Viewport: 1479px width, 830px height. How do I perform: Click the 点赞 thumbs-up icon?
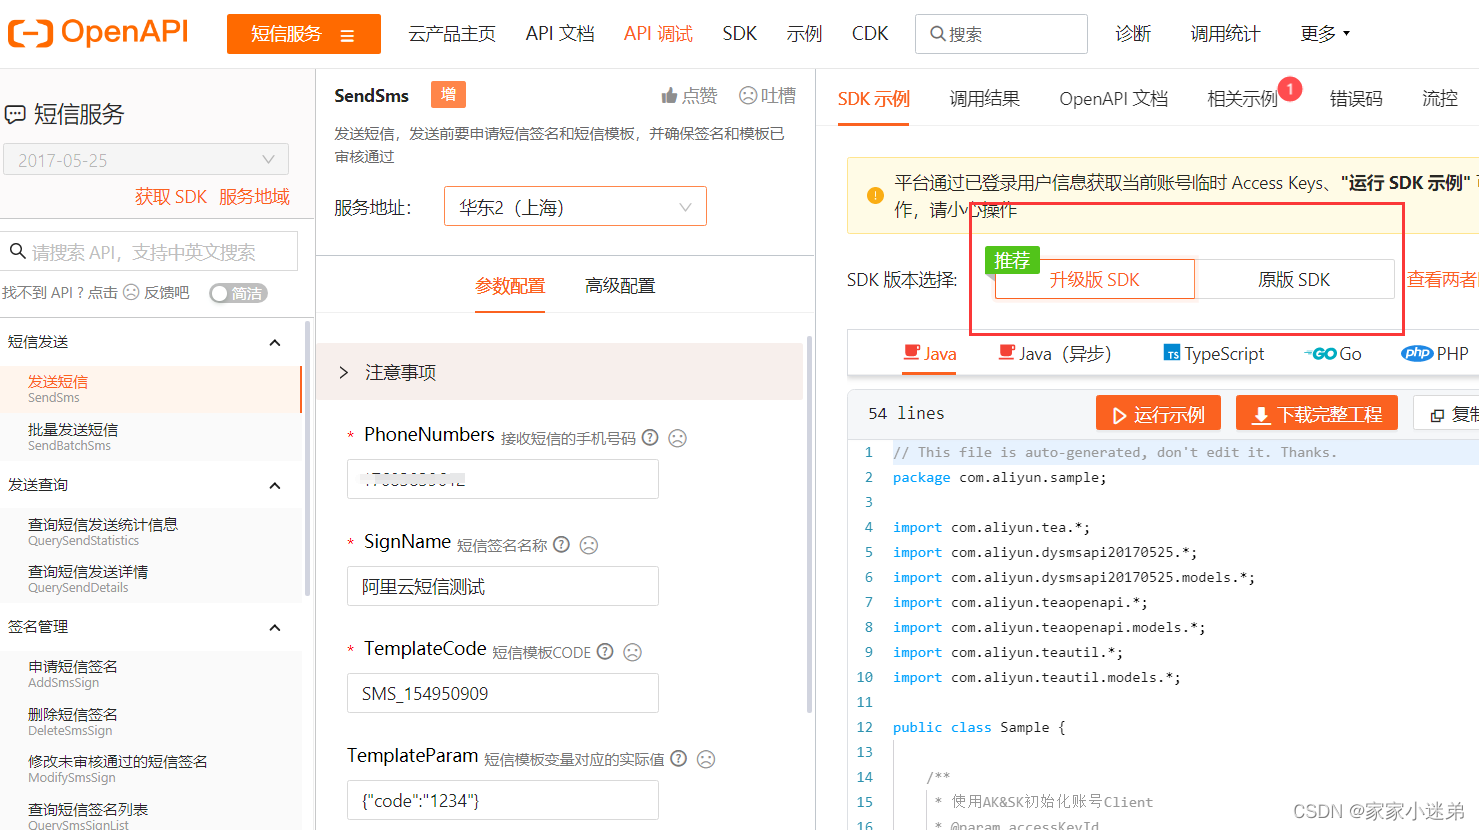click(x=669, y=96)
